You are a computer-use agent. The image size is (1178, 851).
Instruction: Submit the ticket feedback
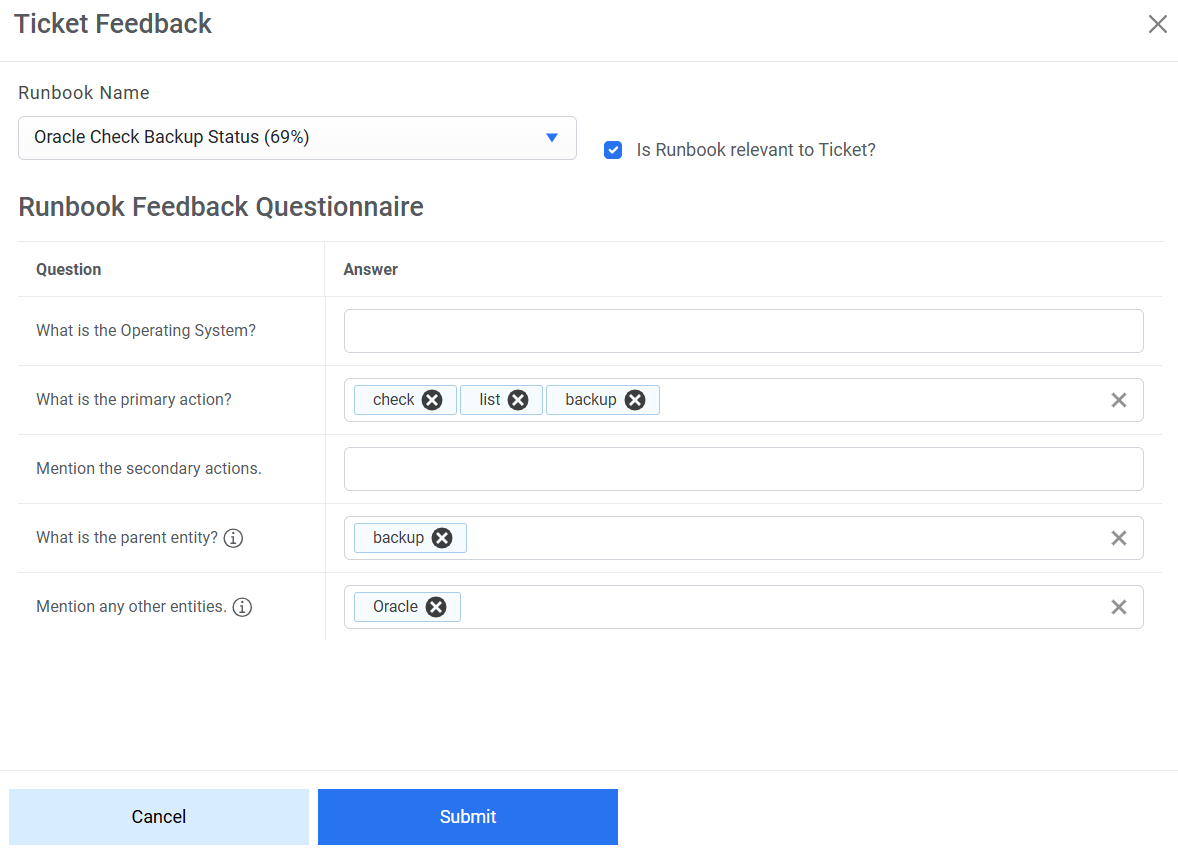pos(467,817)
